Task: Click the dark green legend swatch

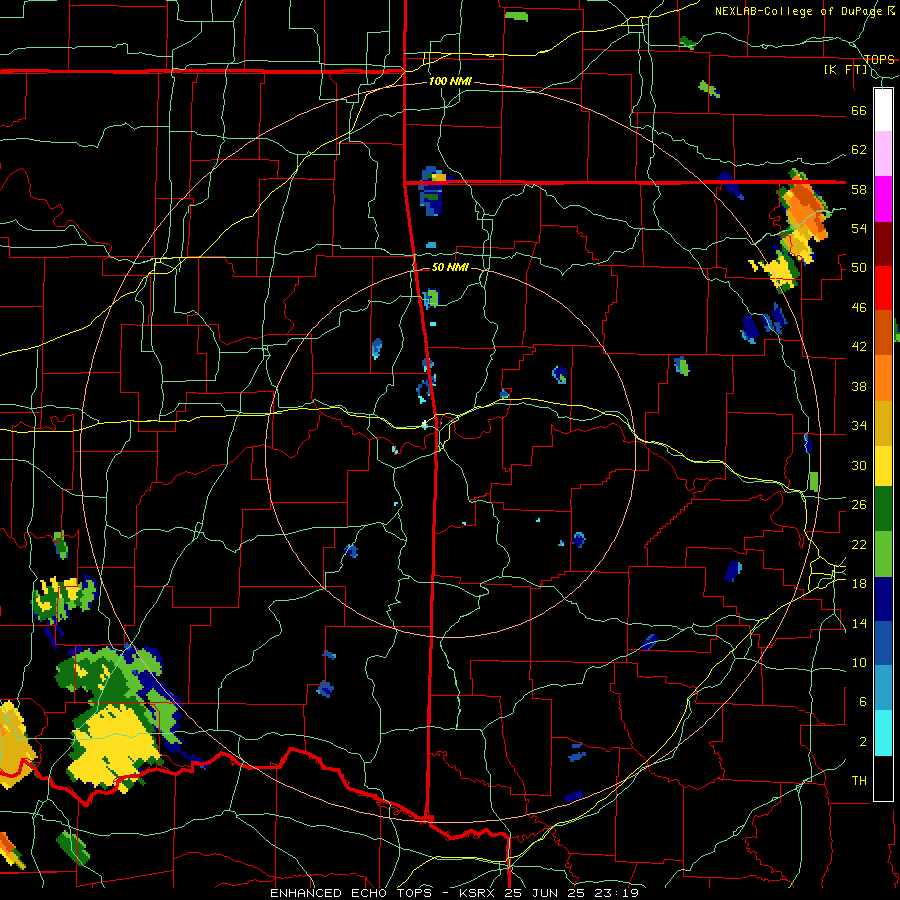Action: pos(883,509)
